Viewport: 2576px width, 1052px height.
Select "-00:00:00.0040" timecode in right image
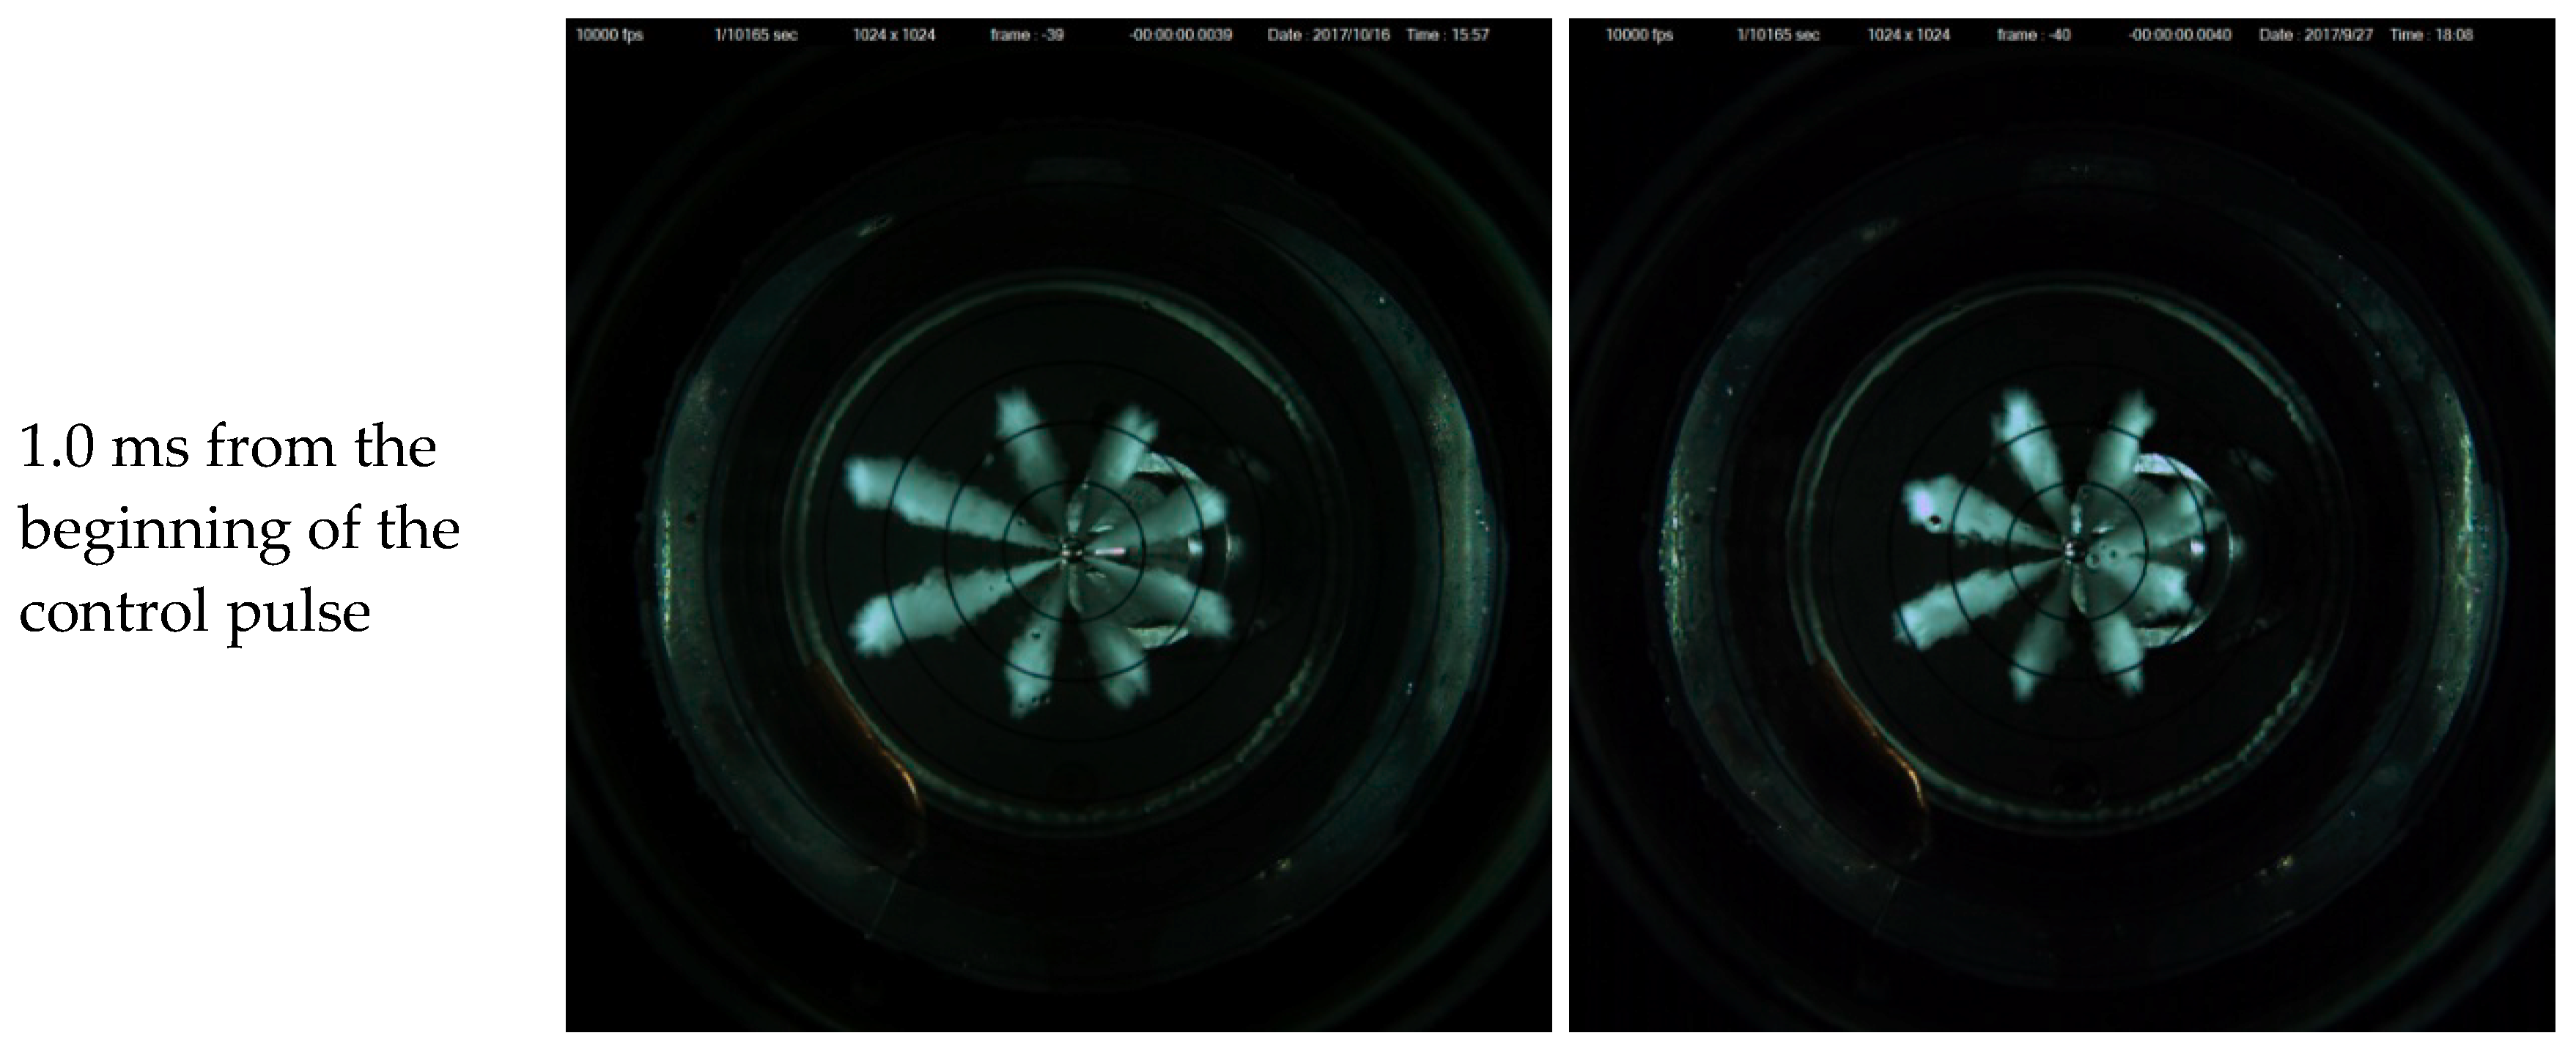click(x=2179, y=35)
